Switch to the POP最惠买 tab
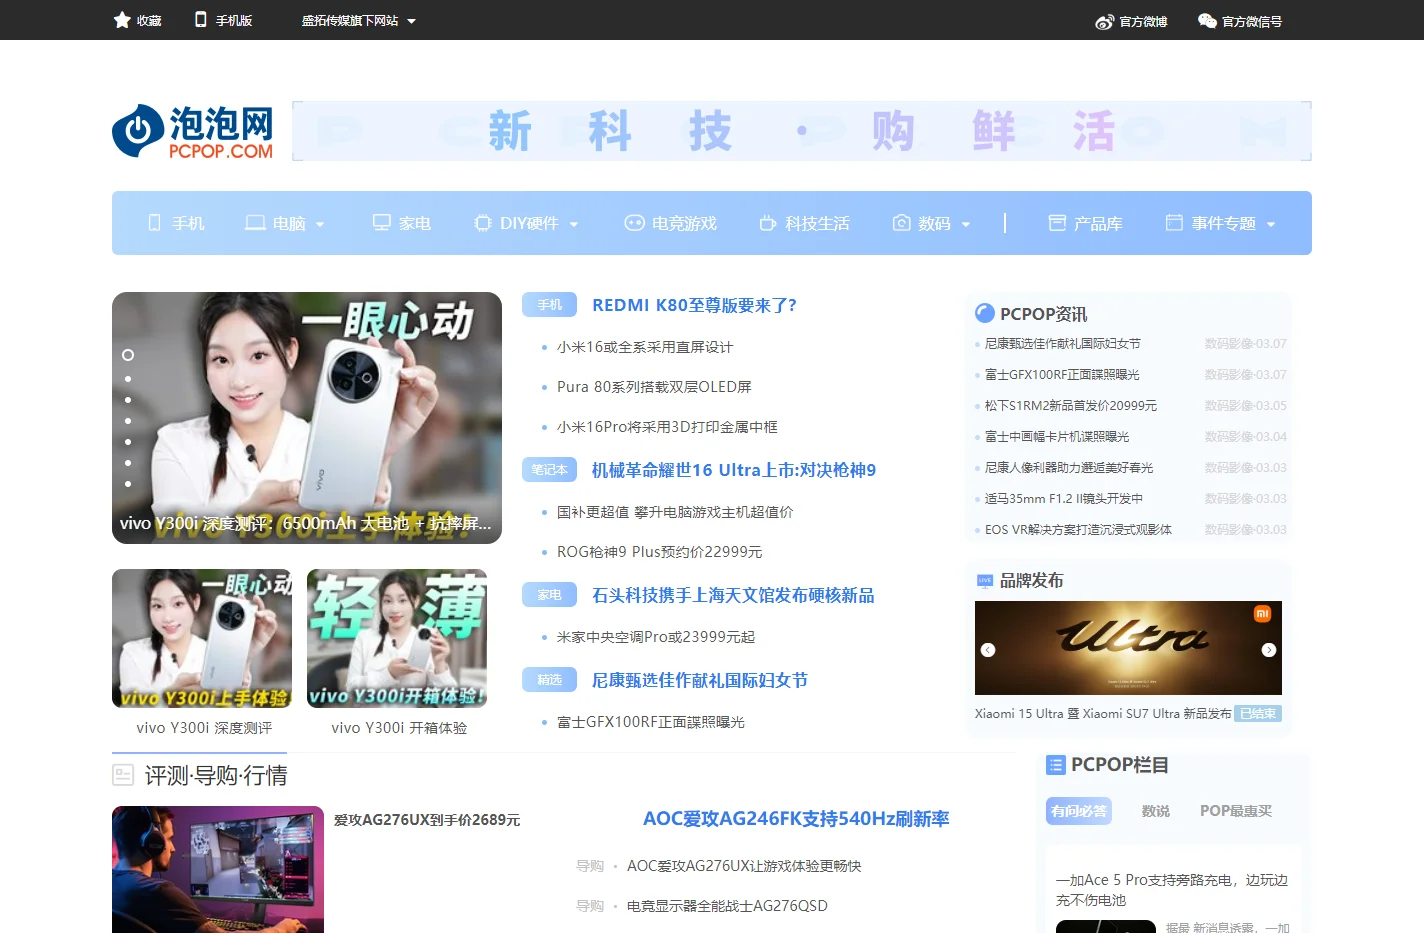Screen dimensions: 1424x933 click(1236, 811)
